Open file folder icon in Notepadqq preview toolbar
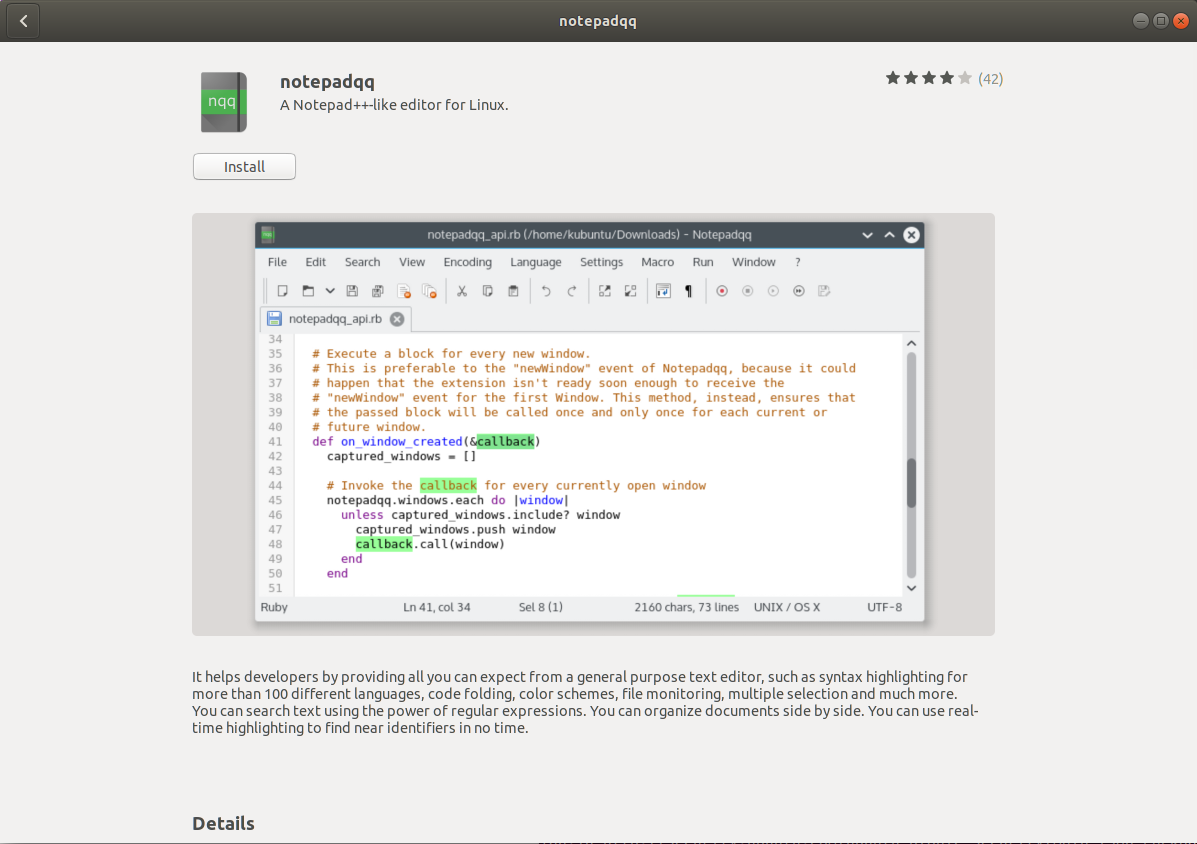The height and width of the screenshot is (844, 1197). click(x=308, y=291)
